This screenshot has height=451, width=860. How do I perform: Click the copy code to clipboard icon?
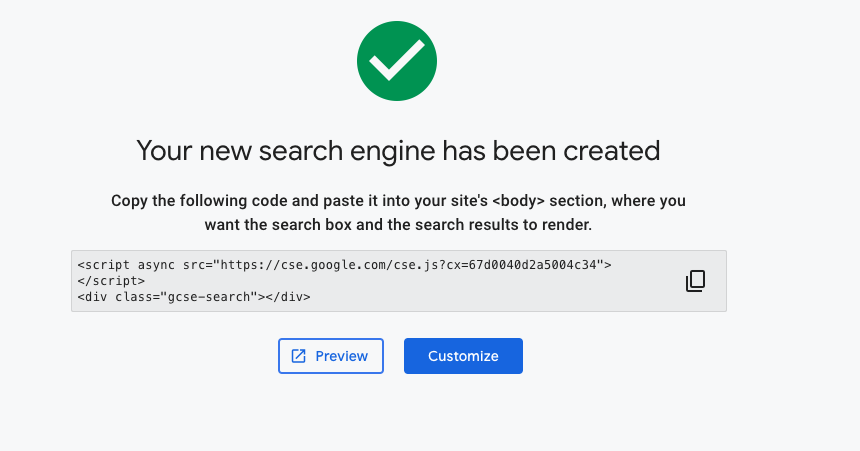(695, 281)
